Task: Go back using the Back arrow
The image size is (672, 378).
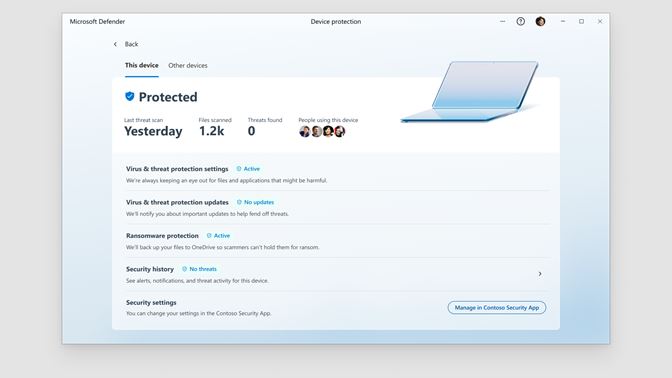Action: coord(115,44)
